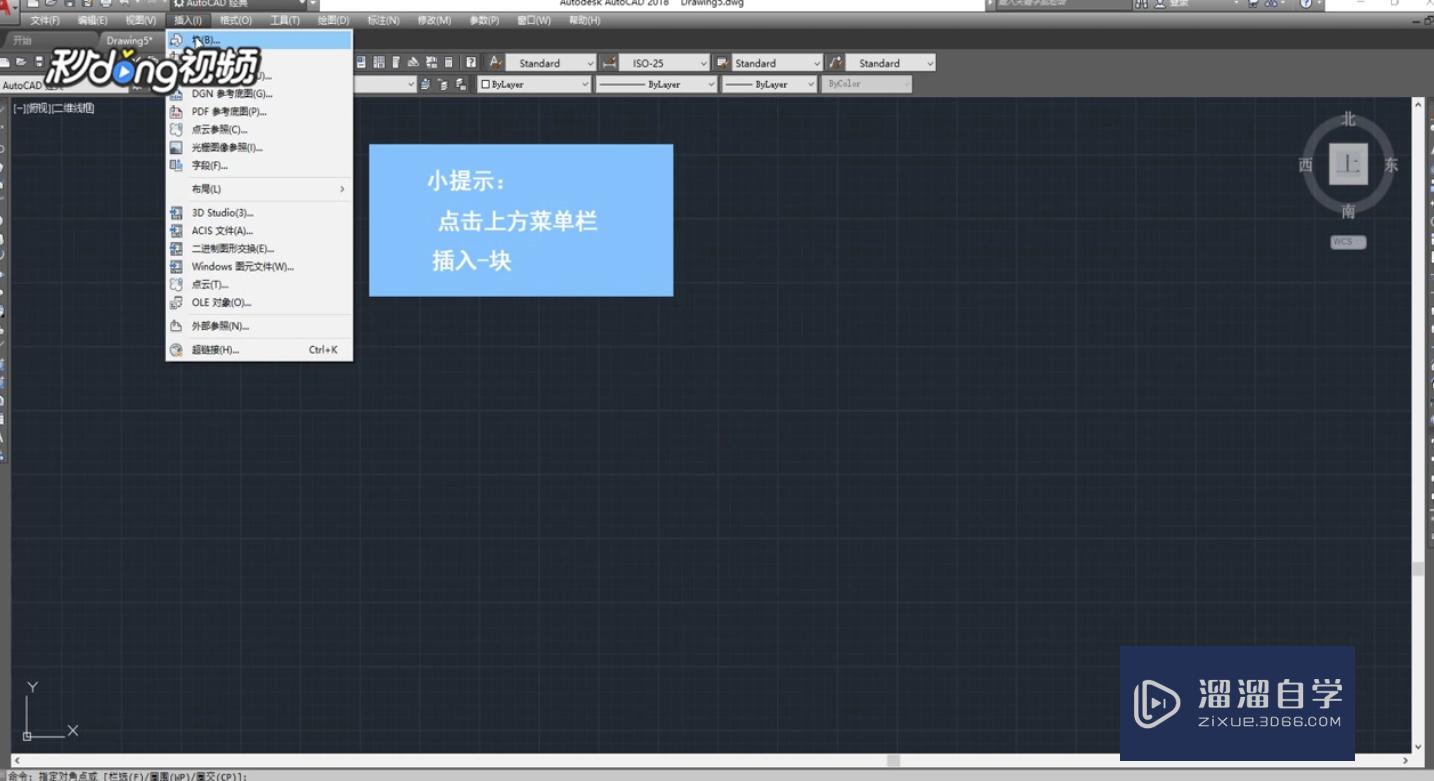Click the 西 west on ViewCube compass

coord(1305,165)
